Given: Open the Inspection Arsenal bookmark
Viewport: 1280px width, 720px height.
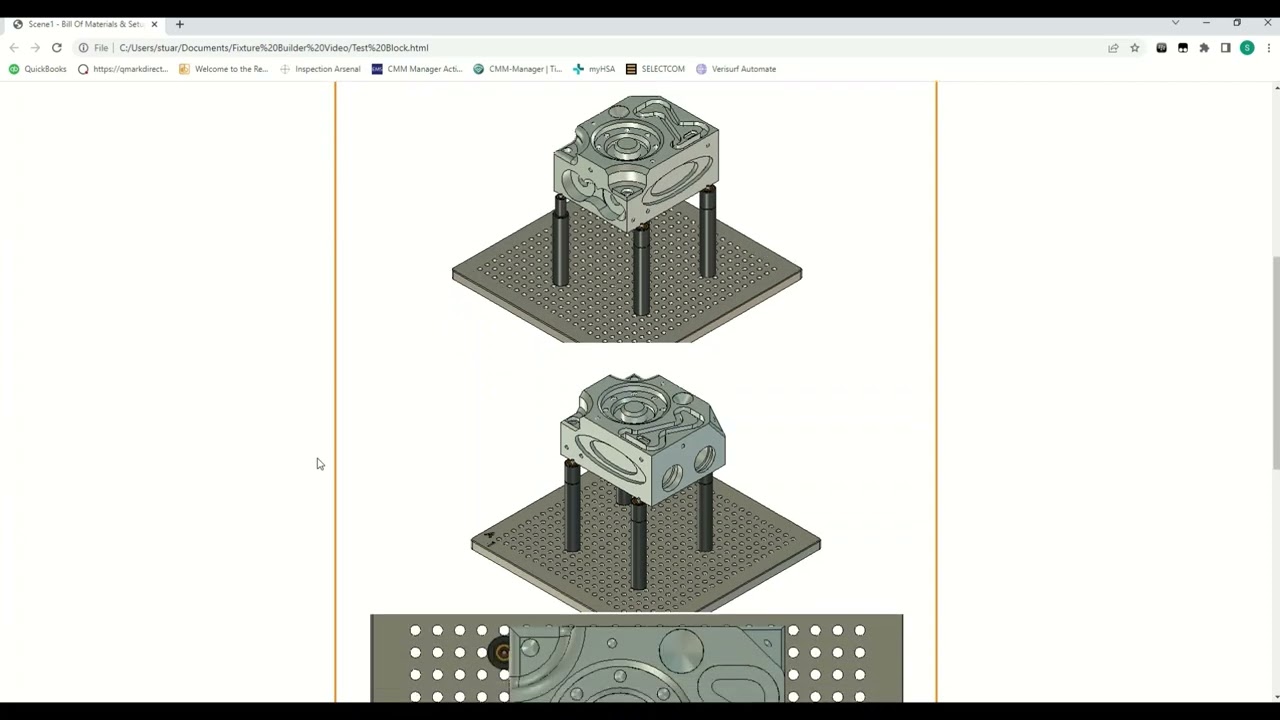Looking at the screenshot, I should 320,69.
